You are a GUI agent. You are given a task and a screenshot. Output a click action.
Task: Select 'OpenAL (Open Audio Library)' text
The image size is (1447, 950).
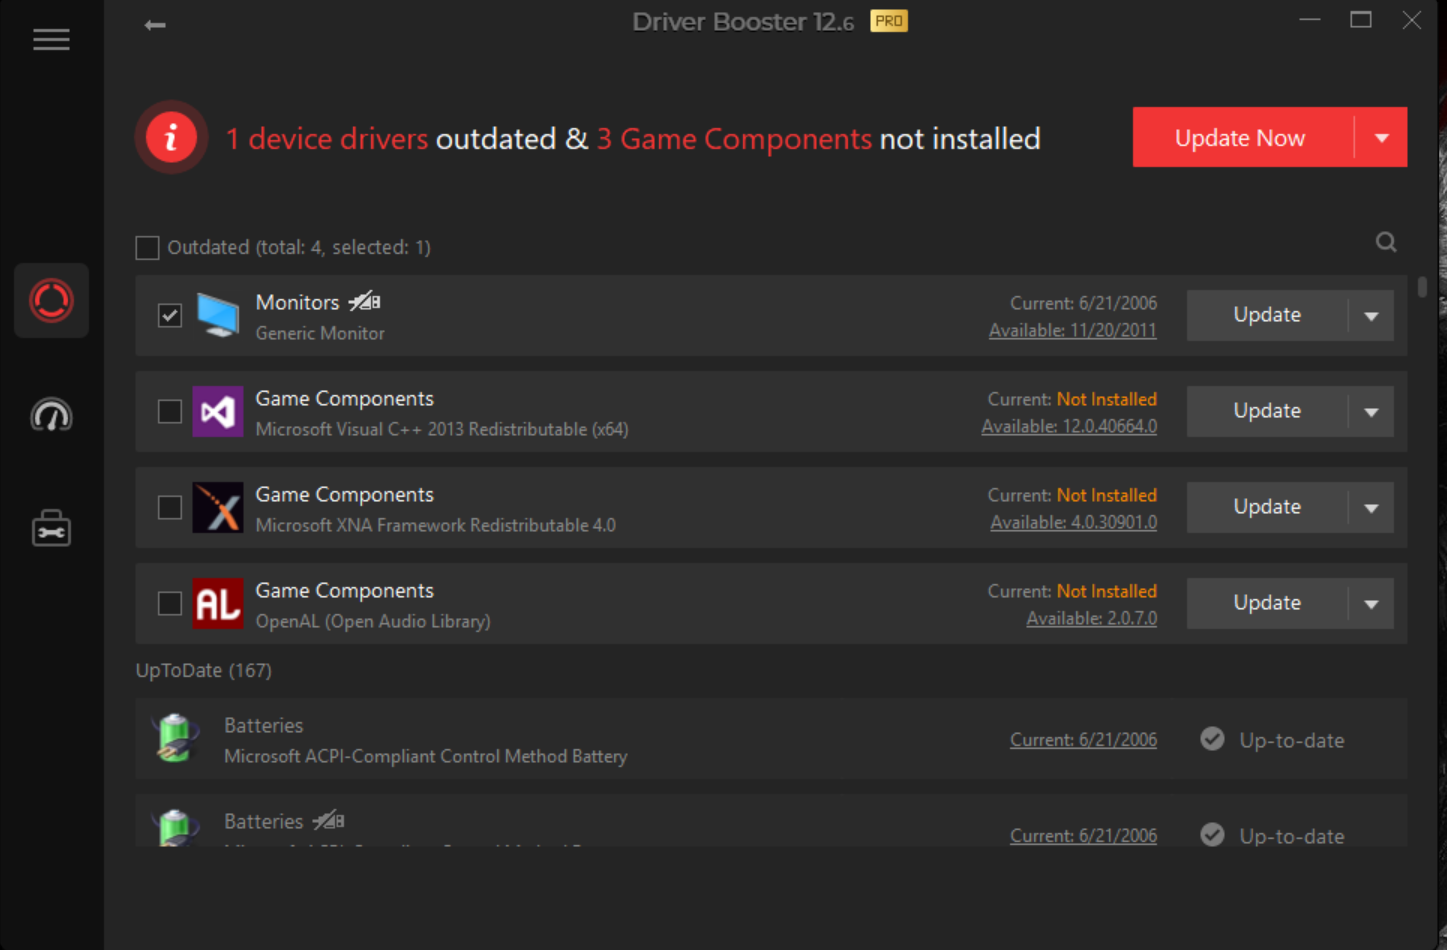(x=373, y=621)
